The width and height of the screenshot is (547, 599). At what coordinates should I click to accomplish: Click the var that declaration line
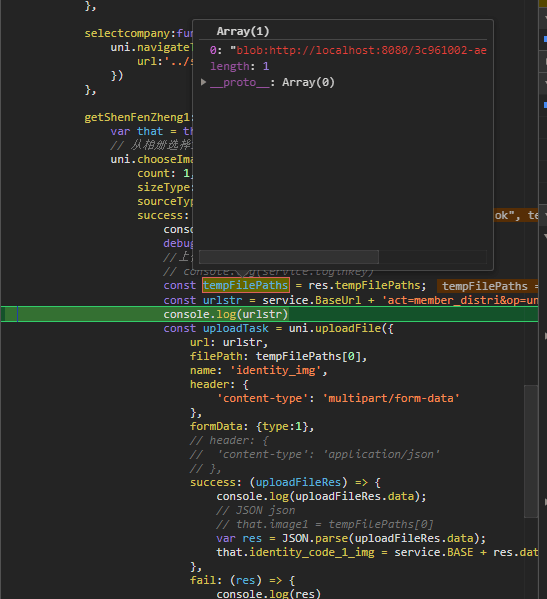click(151, 131)
